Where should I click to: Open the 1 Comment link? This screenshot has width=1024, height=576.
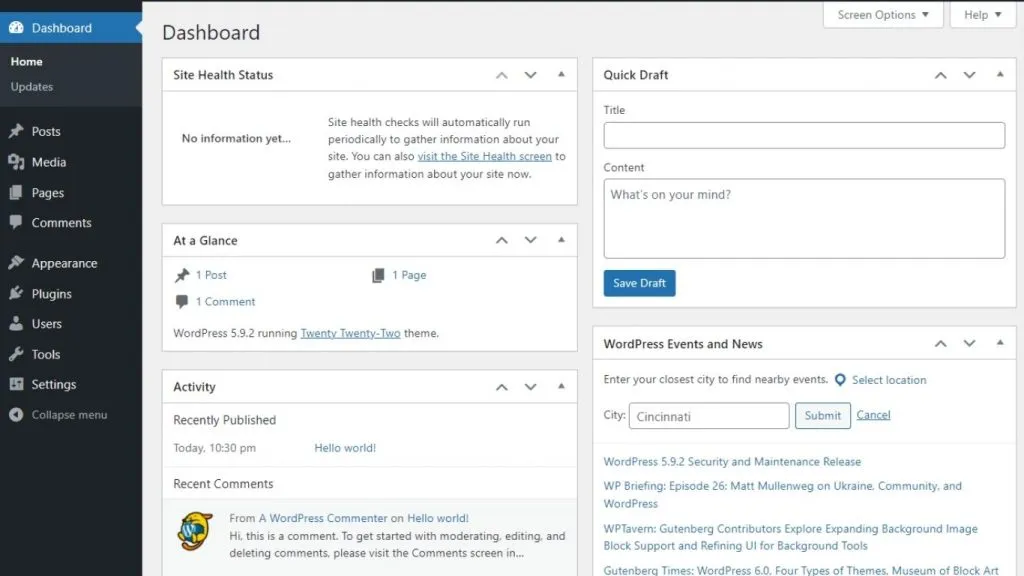click(x=225, y=302)
